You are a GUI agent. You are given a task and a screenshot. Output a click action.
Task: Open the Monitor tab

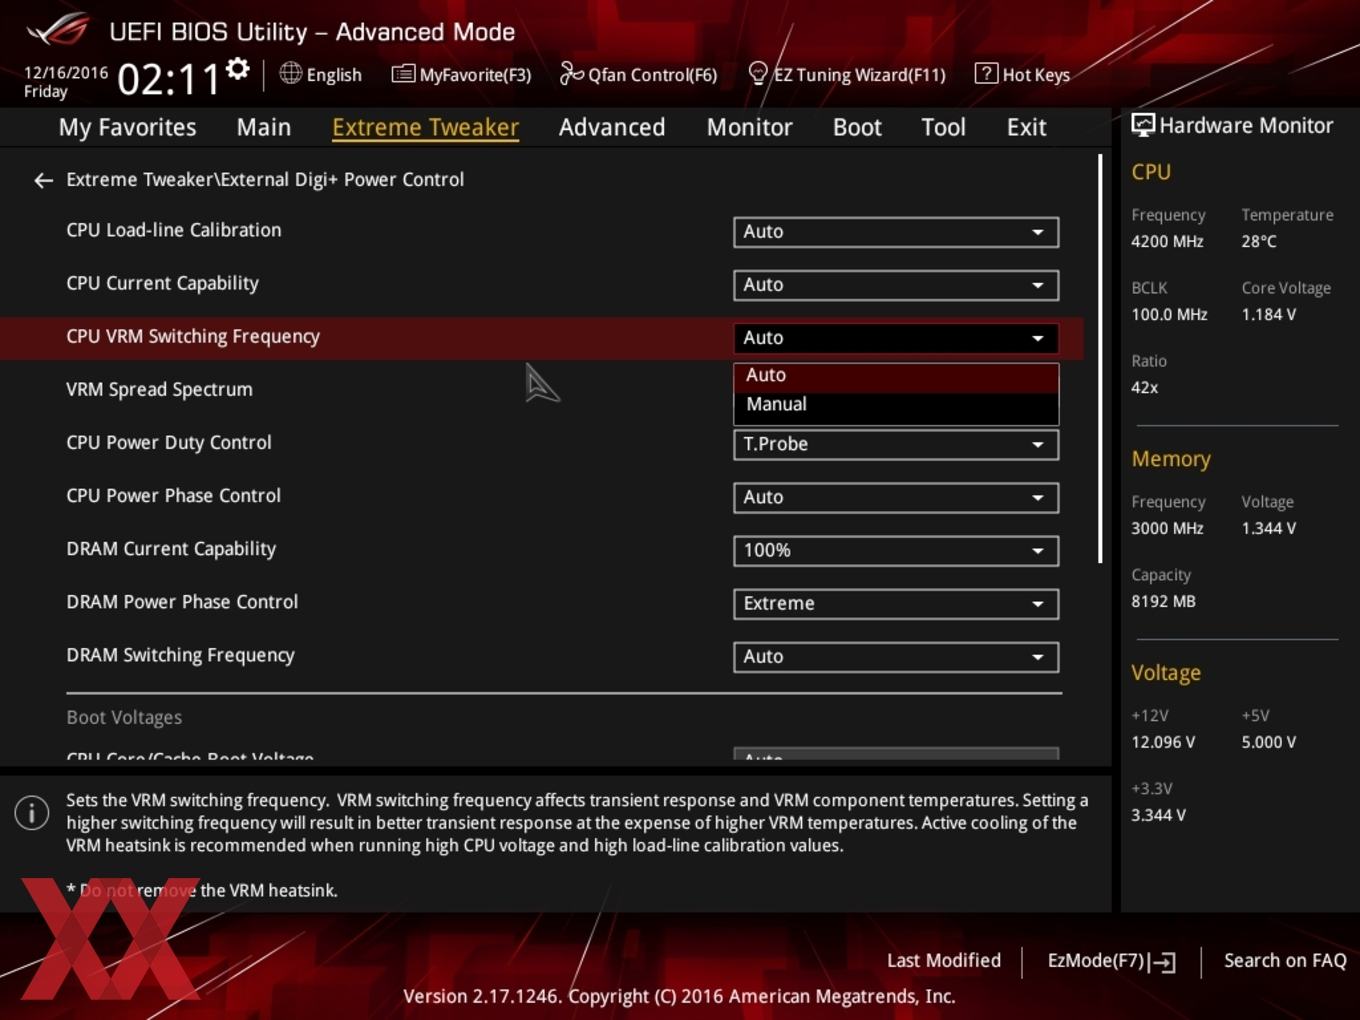point(749,127)
